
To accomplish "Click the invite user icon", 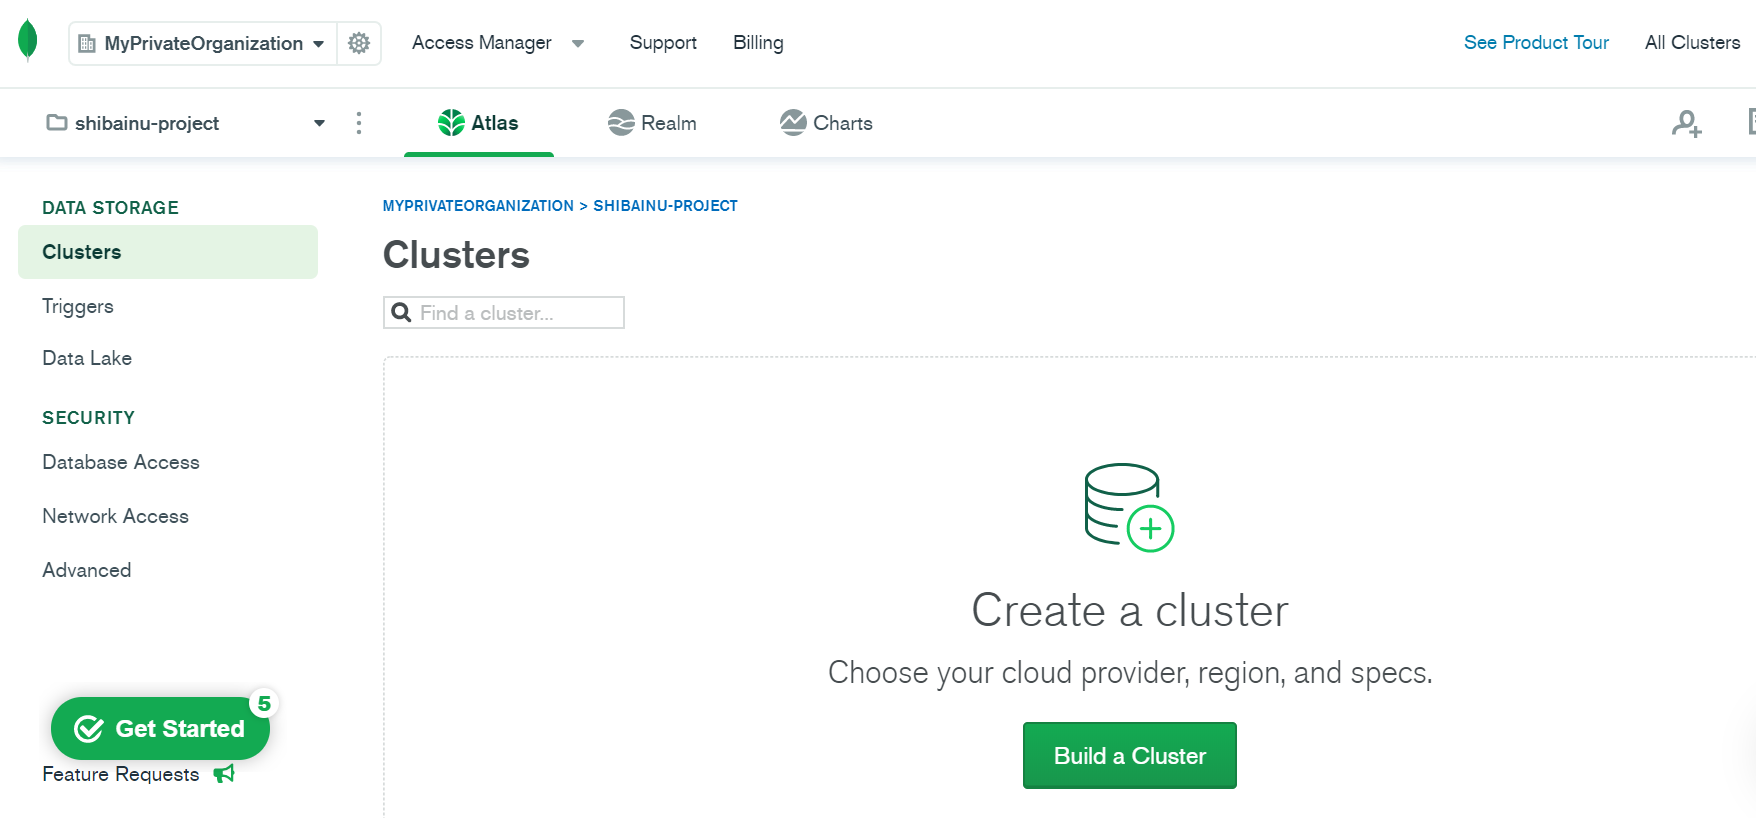I will pyautogui.click(x=1687, y=123).
